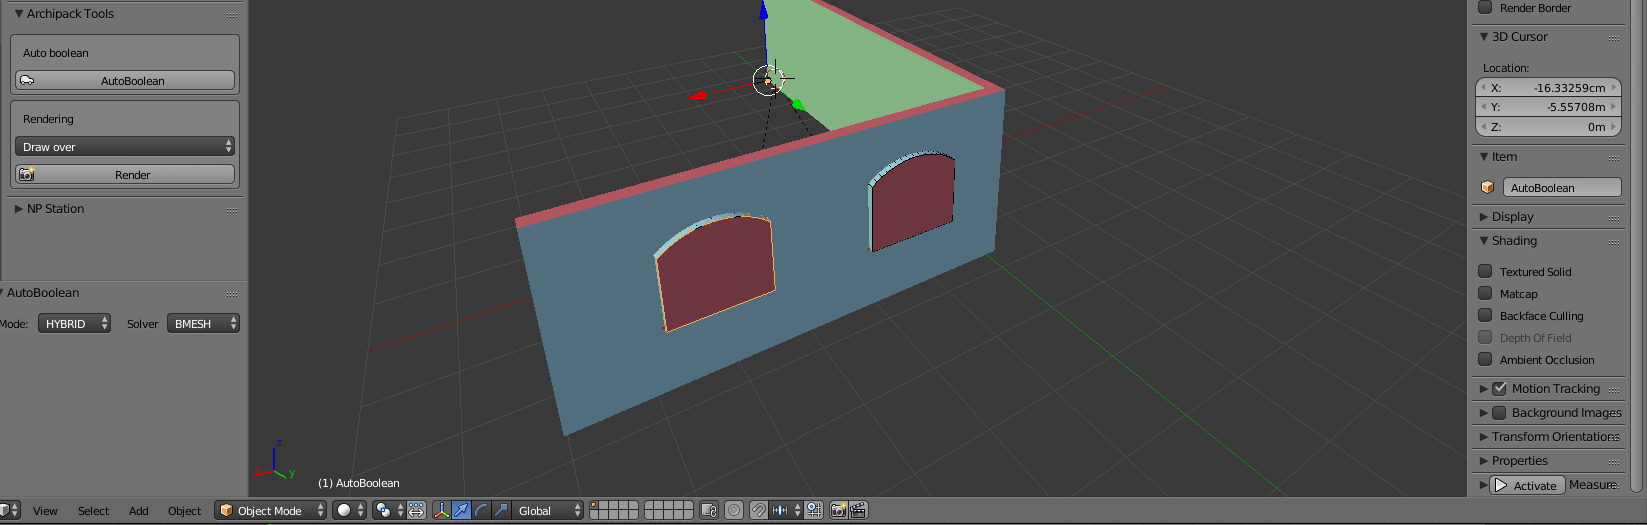
Task: Enable the Matcap checkbox
Action: tap(1485, 293)
